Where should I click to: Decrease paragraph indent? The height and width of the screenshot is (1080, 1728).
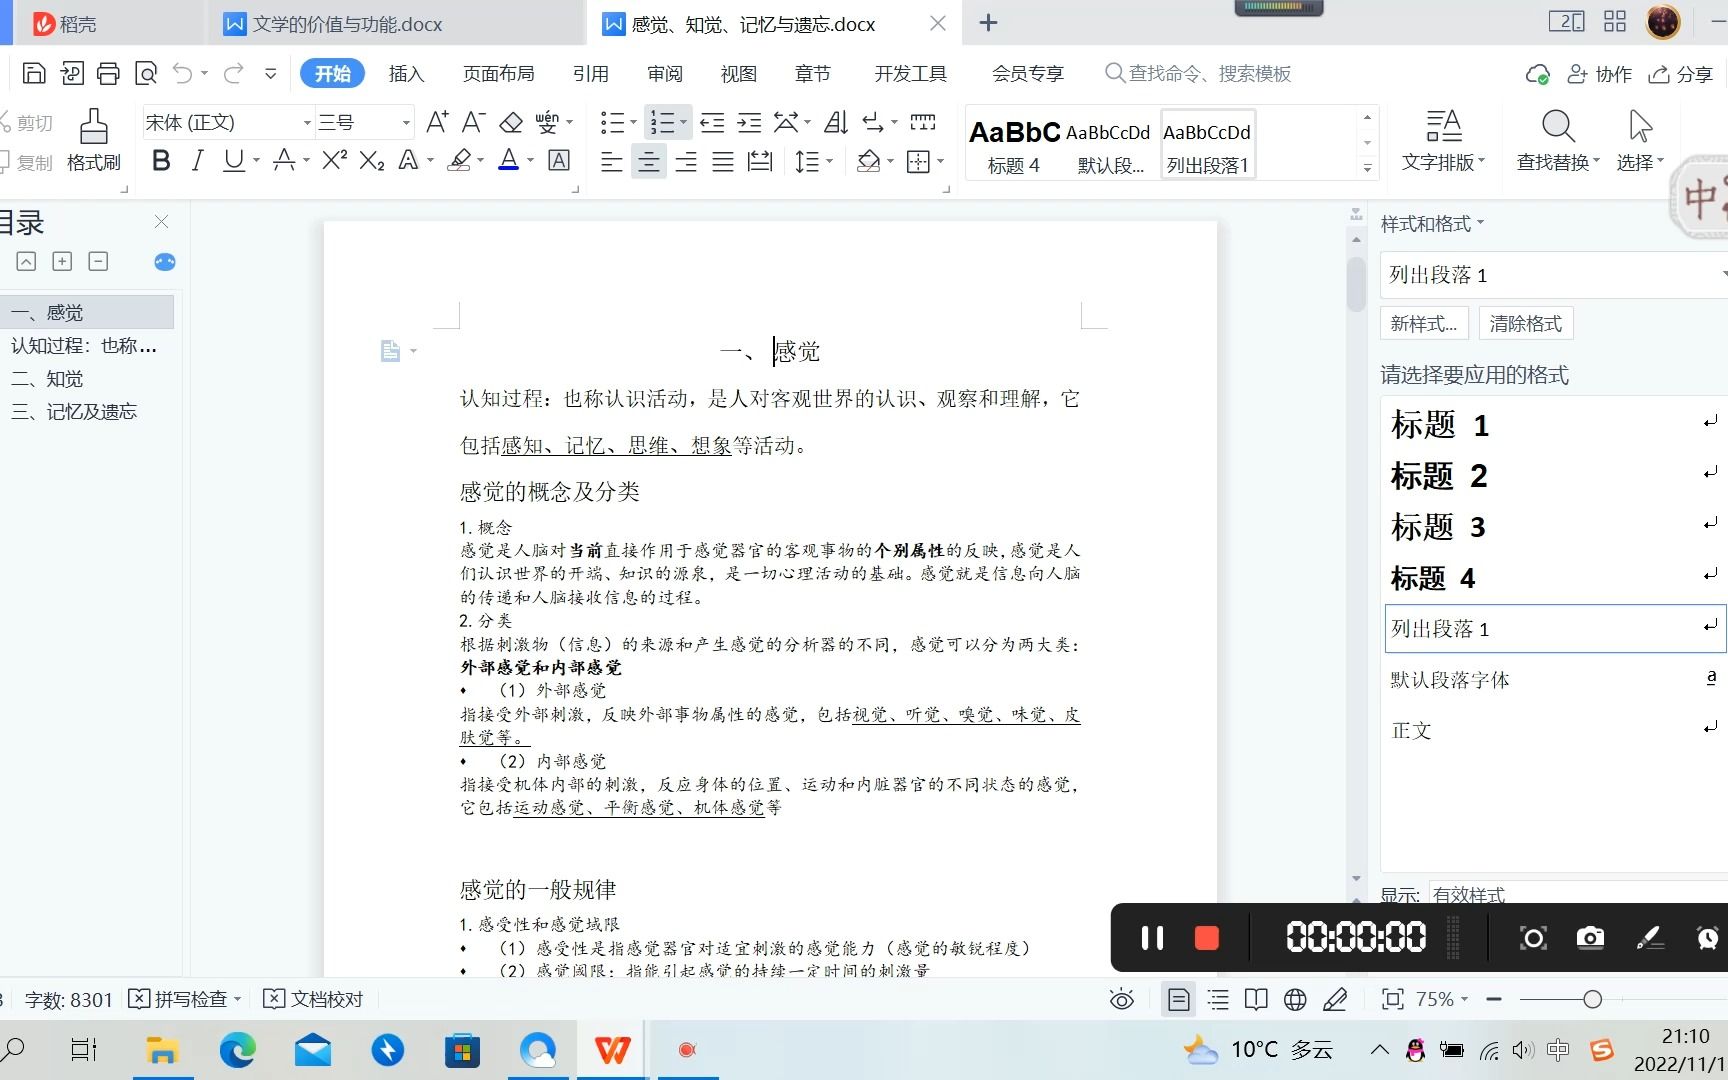tap(712, 122)
